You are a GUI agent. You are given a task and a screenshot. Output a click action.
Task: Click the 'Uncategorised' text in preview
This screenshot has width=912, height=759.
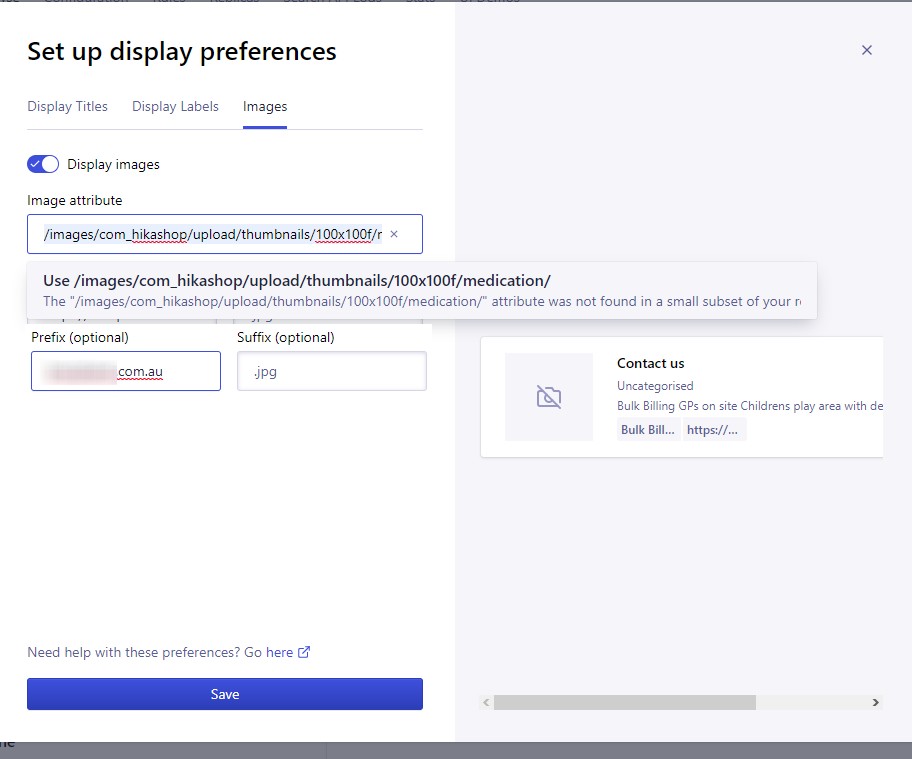click(x=655, y=386)
